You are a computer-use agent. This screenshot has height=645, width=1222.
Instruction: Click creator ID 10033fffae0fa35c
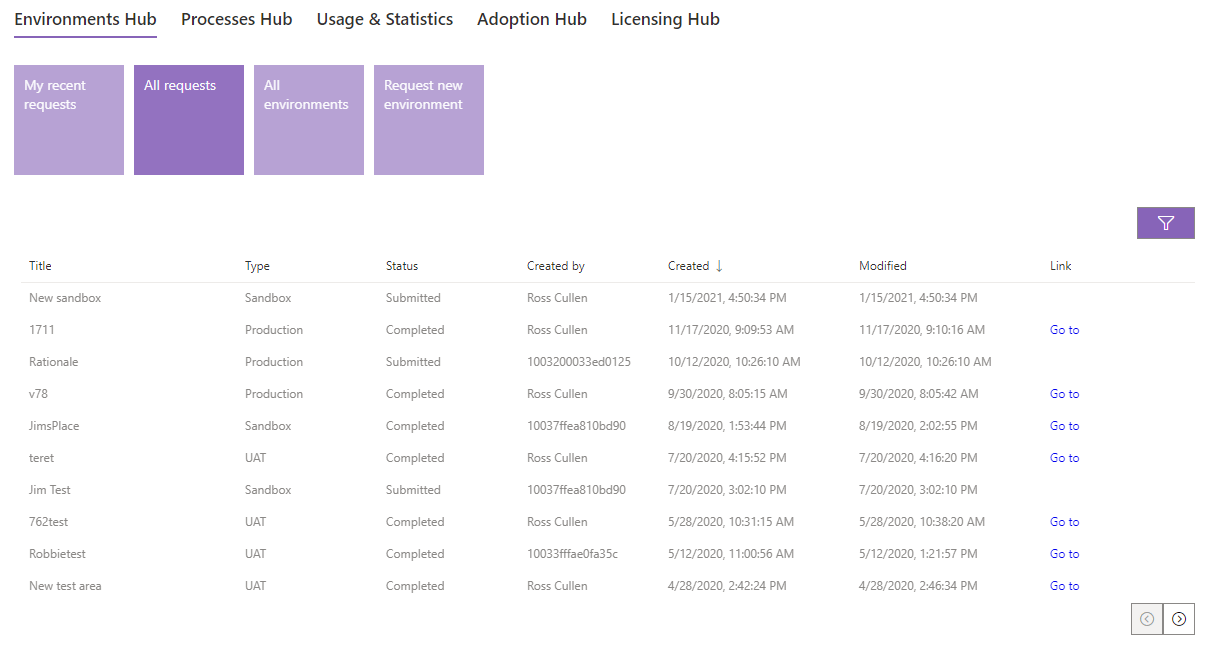point(573,554)
